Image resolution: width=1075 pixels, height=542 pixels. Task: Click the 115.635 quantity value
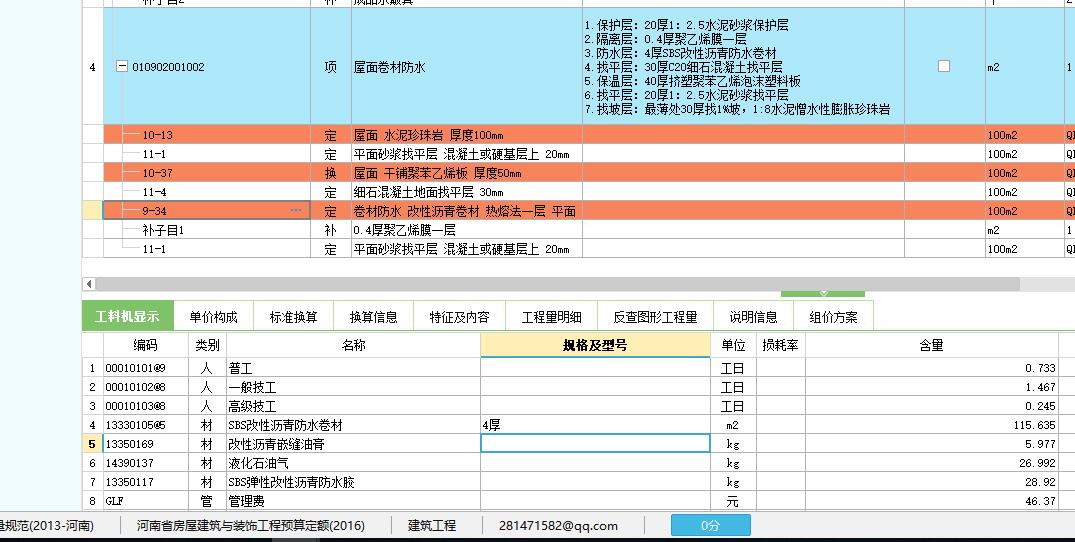(1035, 426)
